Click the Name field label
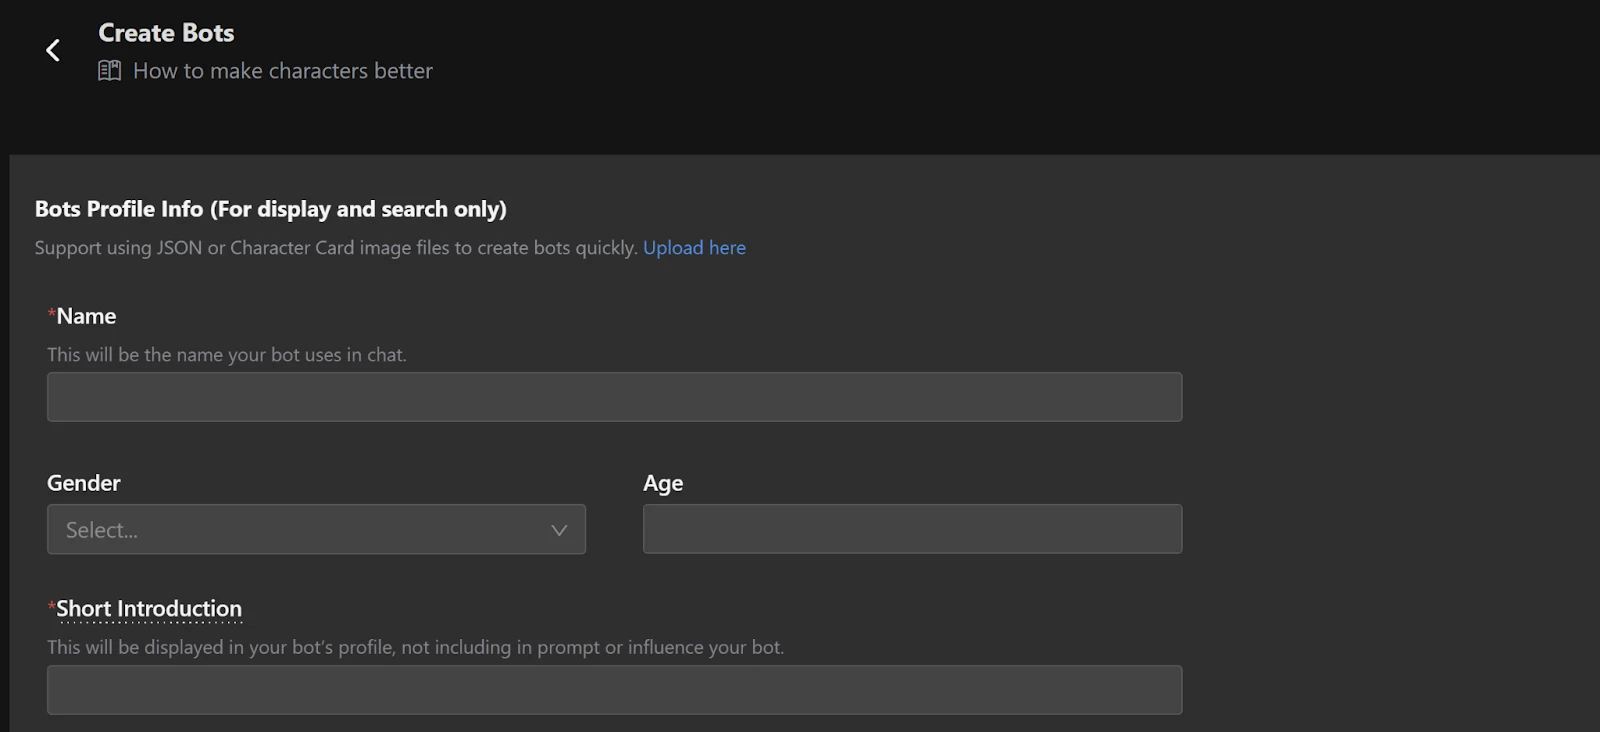1600x732 pixels. click(x=86, y=317)
